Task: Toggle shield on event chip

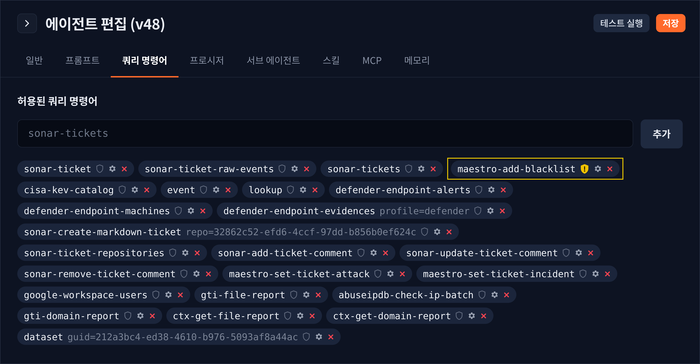Action: (x=204, y=190)
